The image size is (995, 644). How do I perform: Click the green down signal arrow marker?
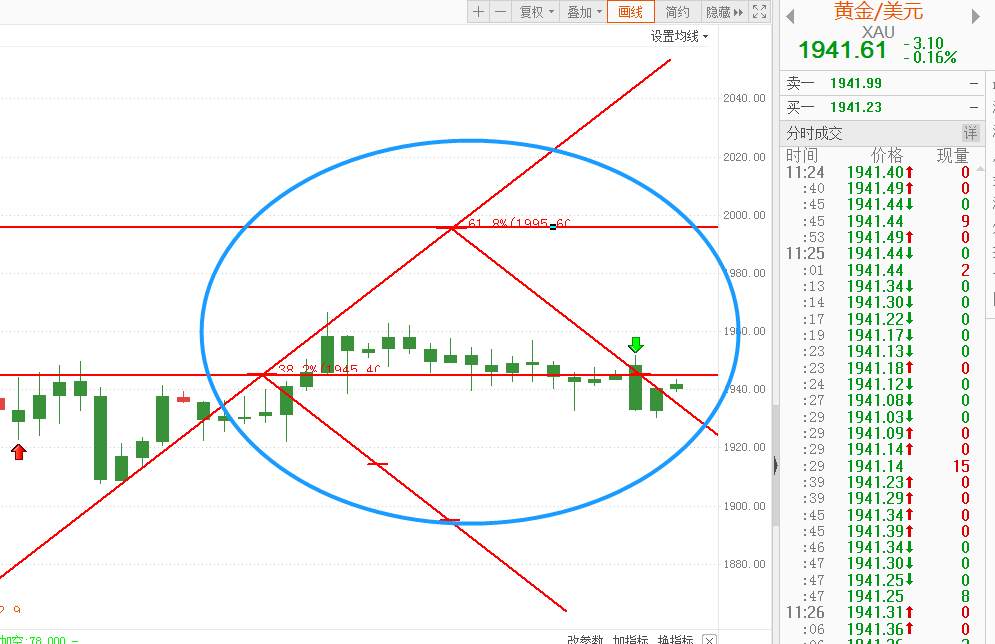point(635,345)
